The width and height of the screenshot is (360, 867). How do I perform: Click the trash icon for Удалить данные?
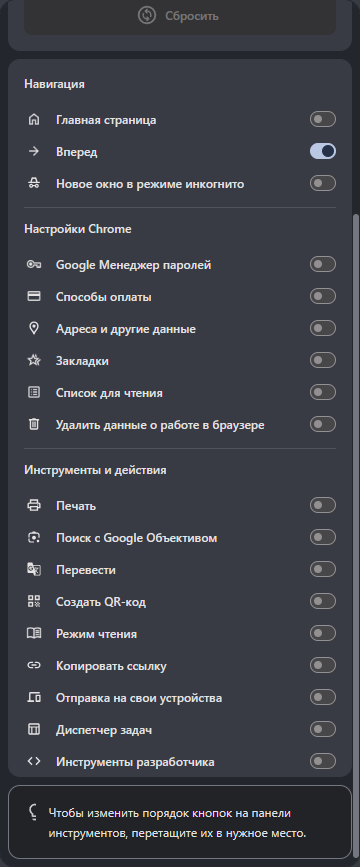click(x=34, y=425)
